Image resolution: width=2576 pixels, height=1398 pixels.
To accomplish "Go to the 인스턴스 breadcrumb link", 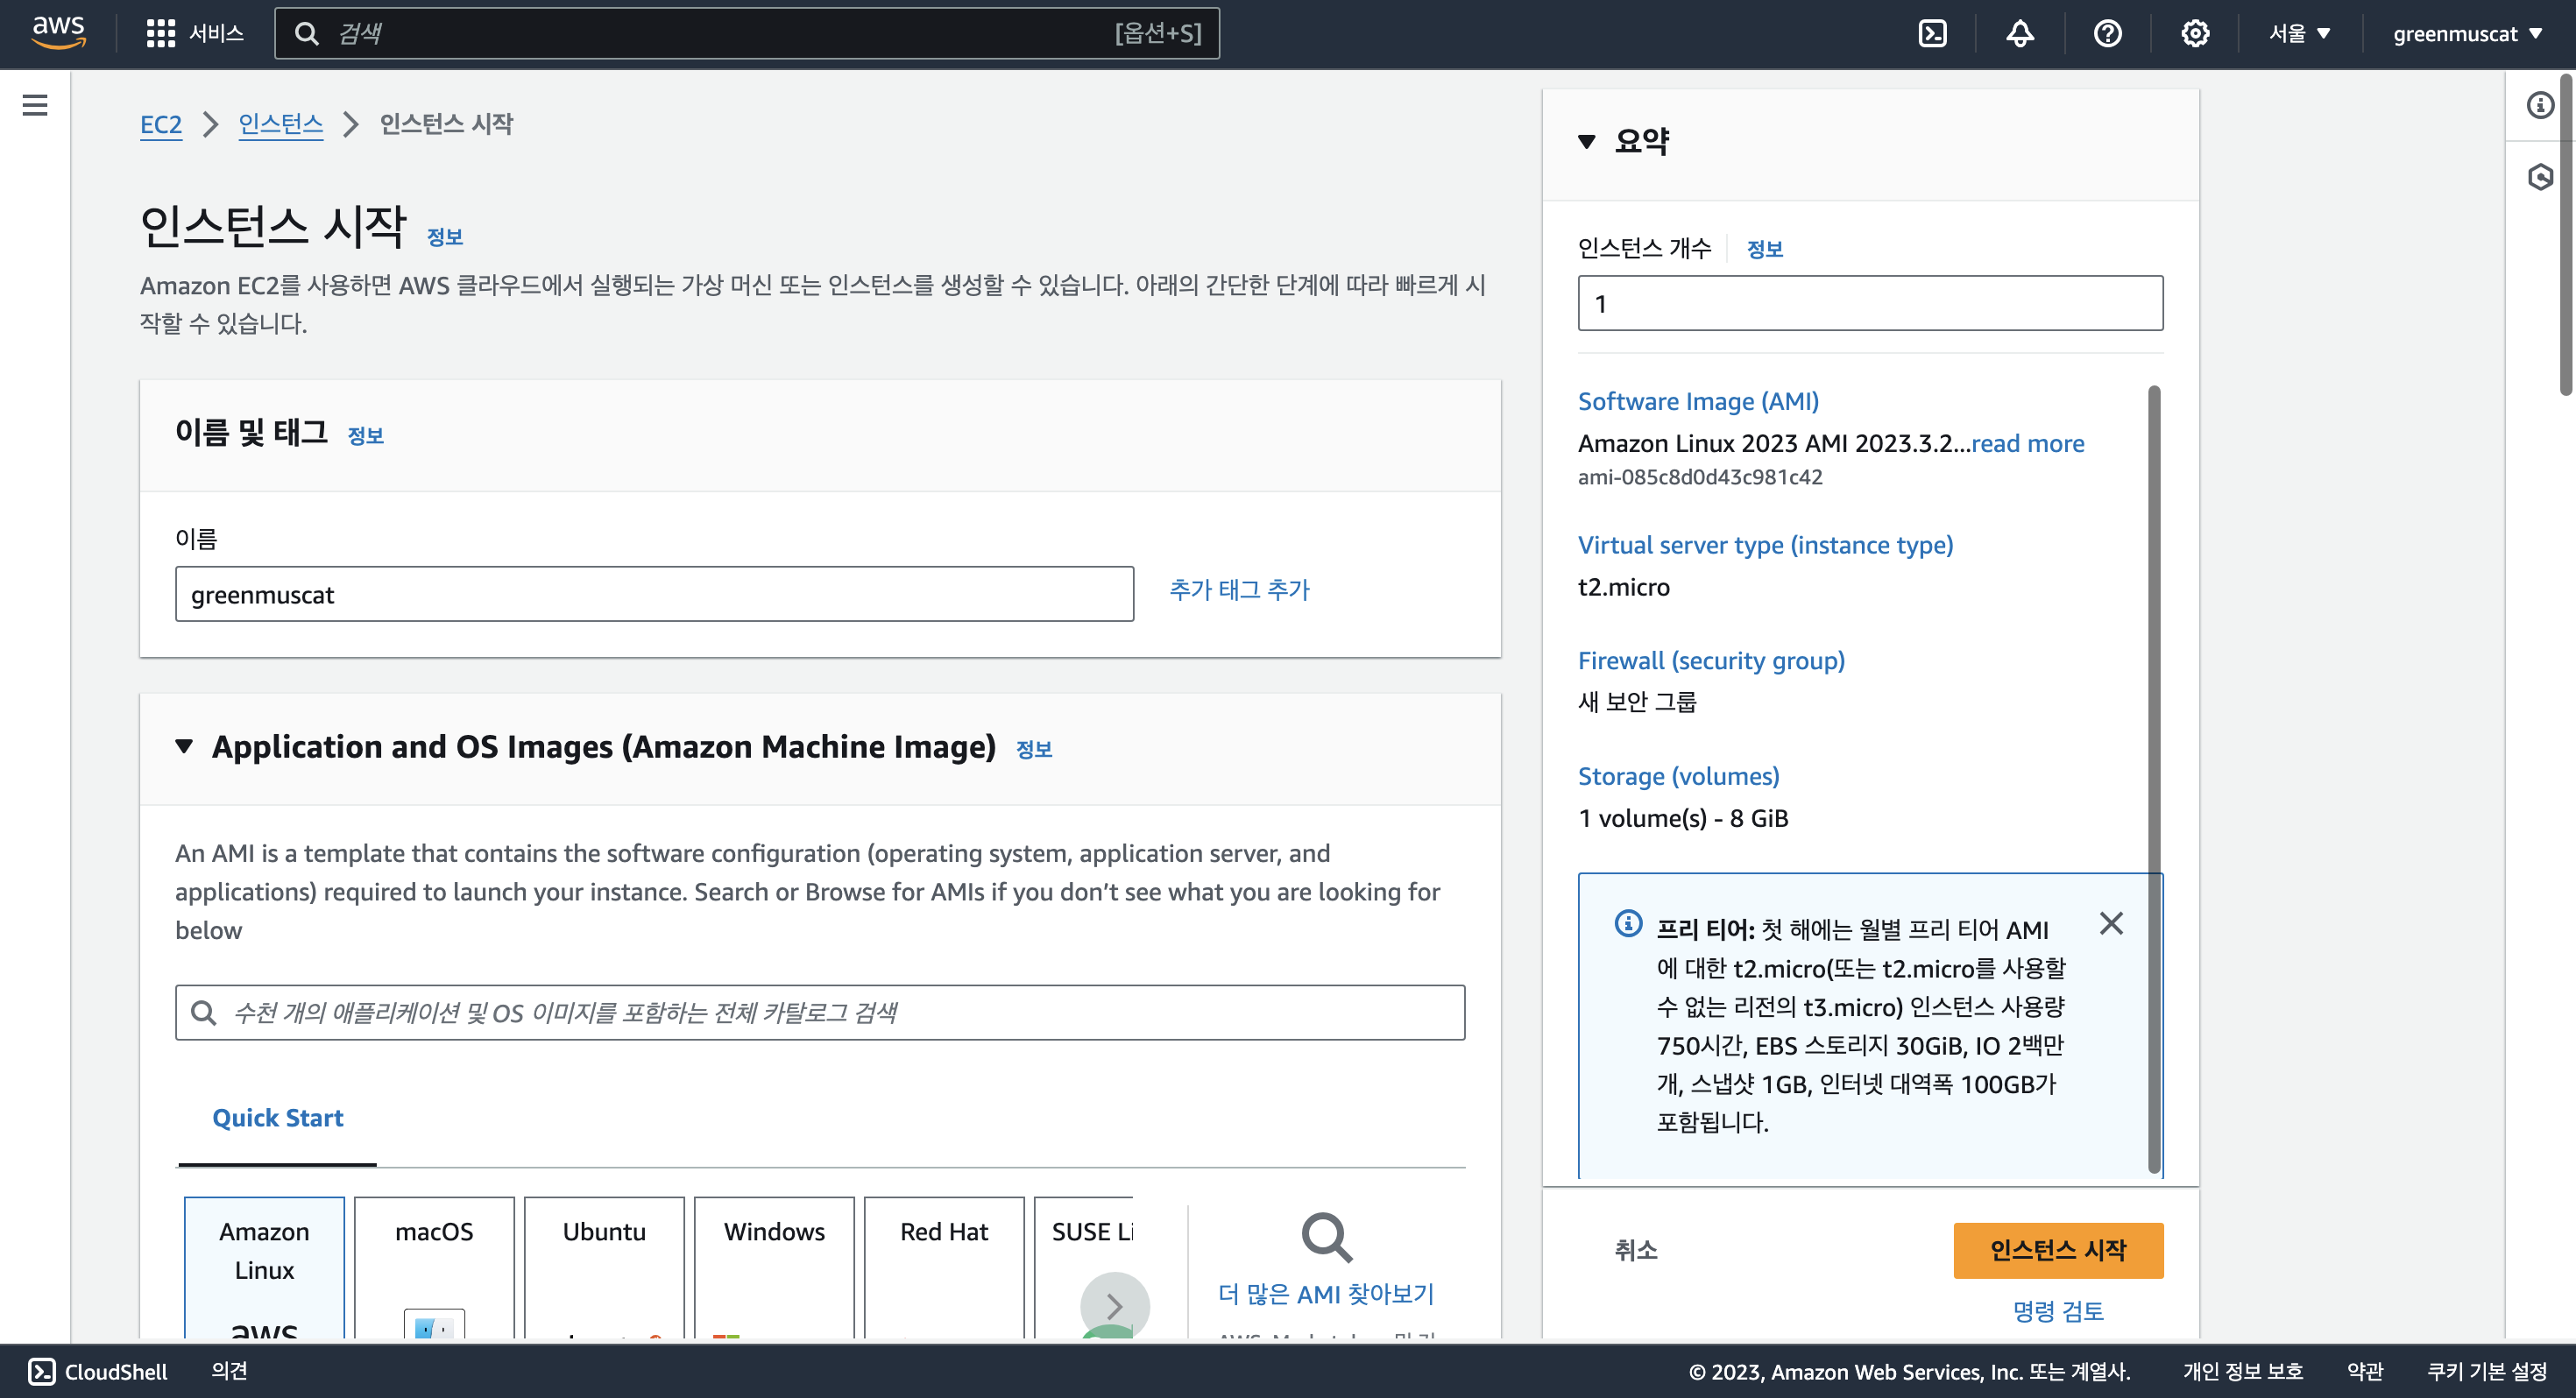I will coord(281,124).
